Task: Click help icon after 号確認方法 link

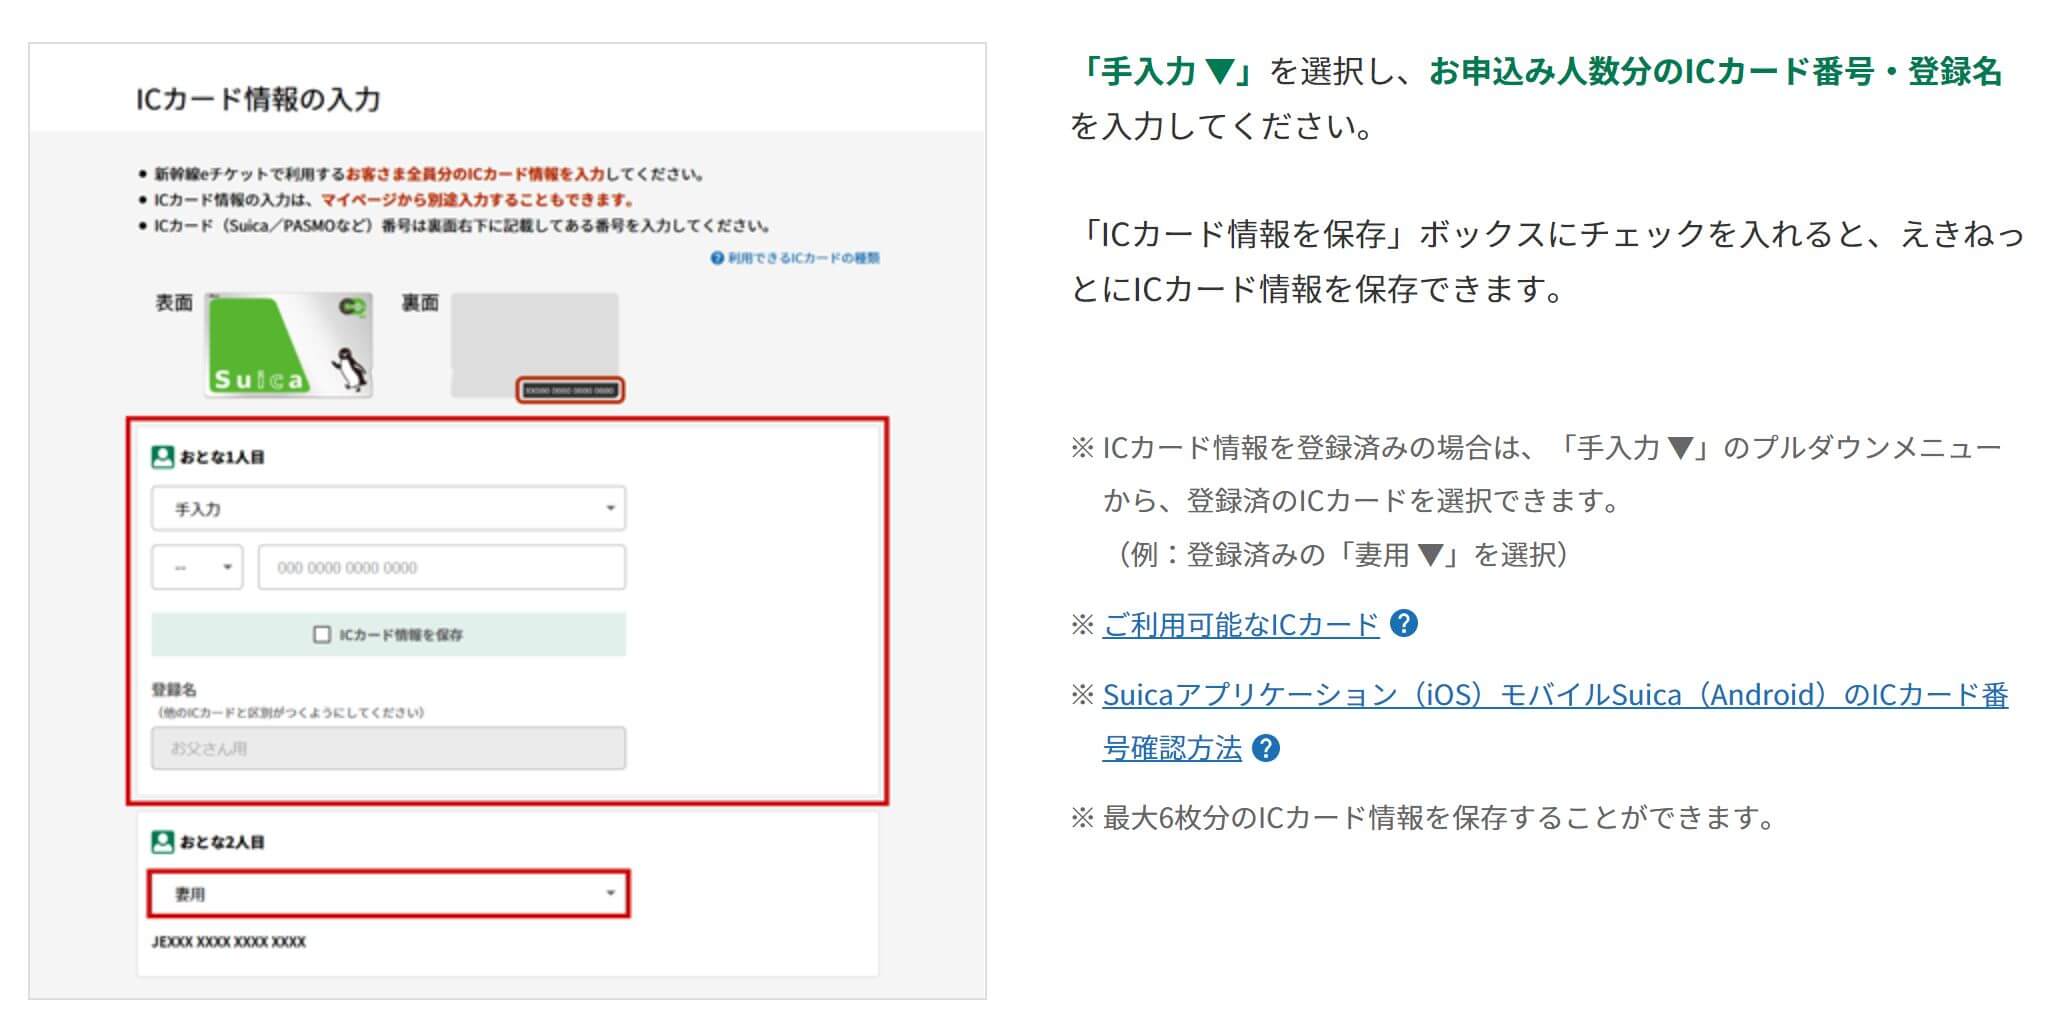Action: pos(1266,748)
